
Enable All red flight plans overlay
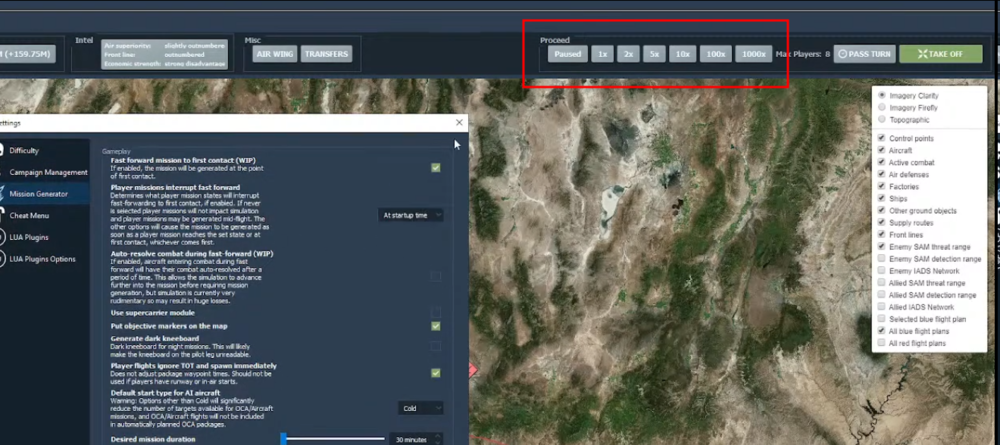pyautogui.click(x=881, y=343)
